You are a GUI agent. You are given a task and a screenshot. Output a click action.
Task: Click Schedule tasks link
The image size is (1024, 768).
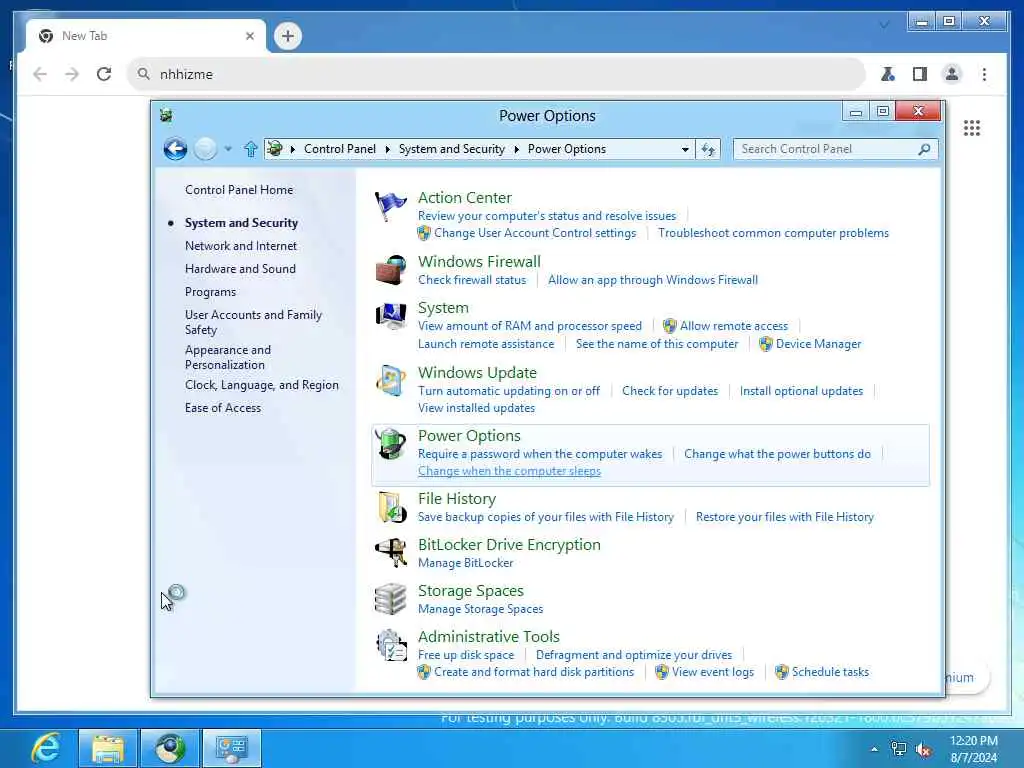(x=830, y=671)
